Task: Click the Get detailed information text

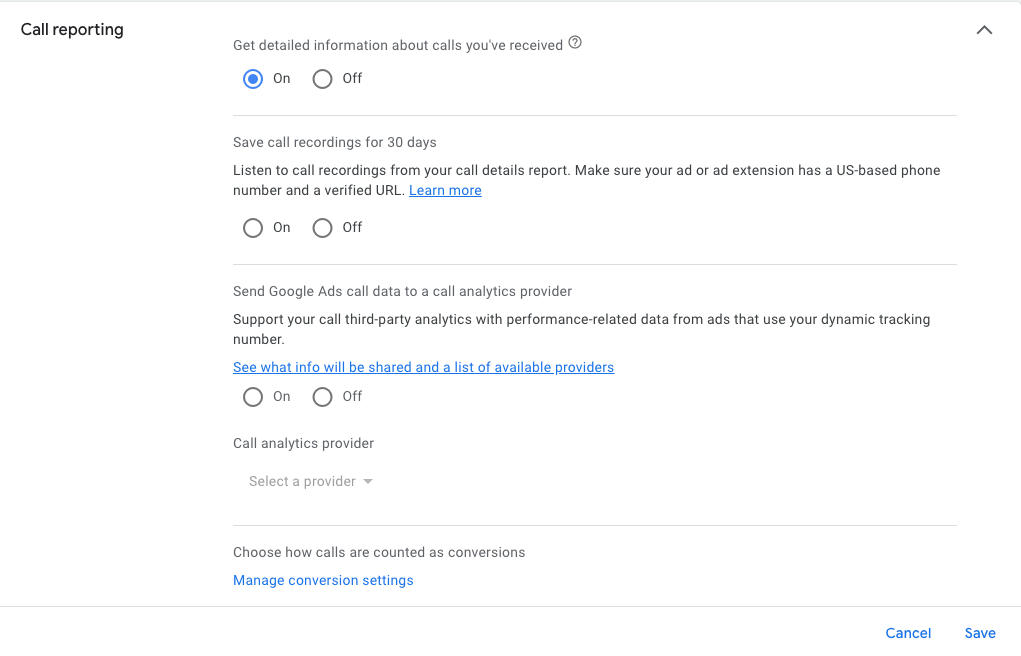Action: (398, 45)
